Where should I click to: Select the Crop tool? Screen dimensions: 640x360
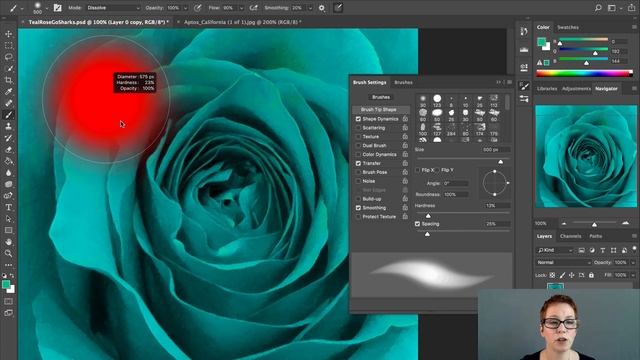click(x=9, y=80)
